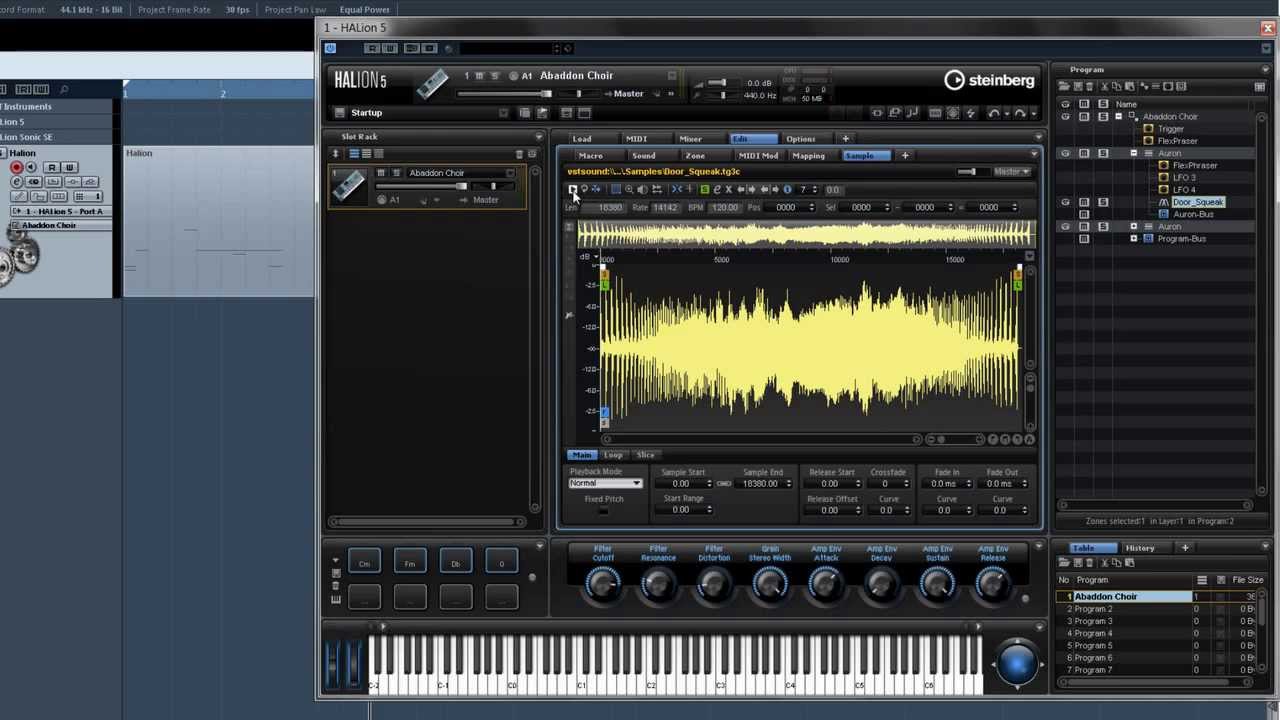Click the play sample icon in sample editor

click(x=573, y=189)
